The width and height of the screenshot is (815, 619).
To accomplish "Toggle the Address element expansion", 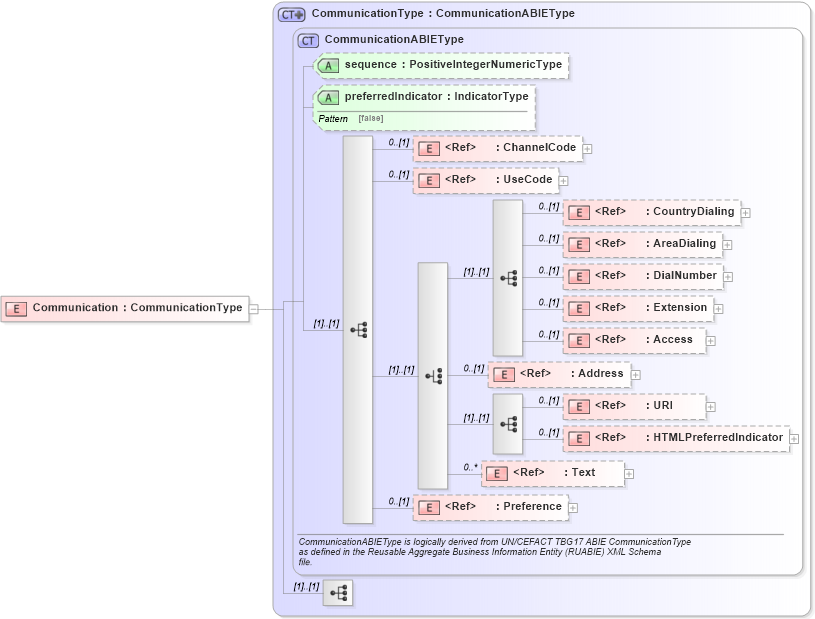I will [637, 373].
